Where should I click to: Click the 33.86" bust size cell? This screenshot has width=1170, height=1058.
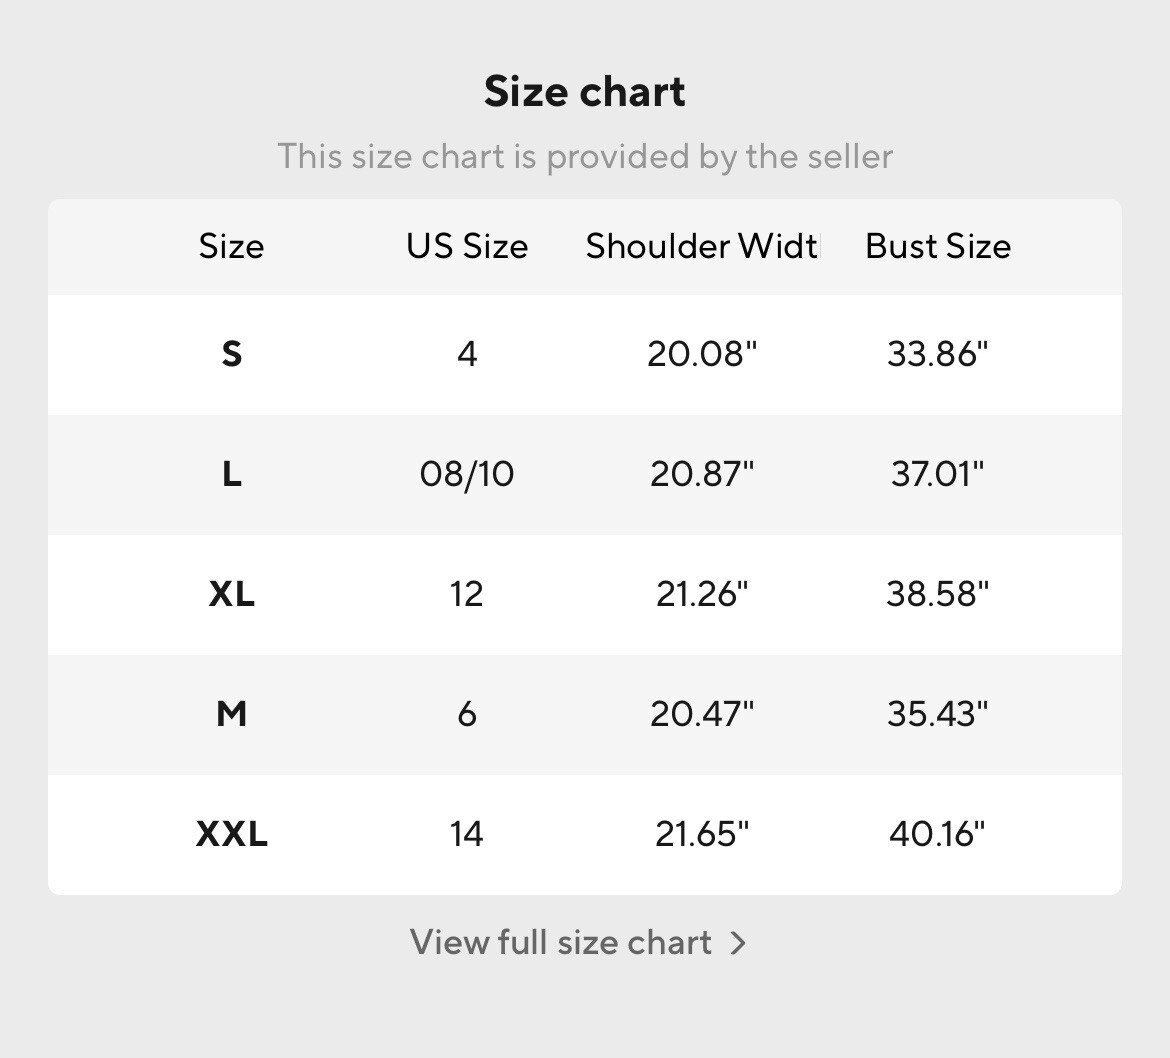(x=938, y=354)
